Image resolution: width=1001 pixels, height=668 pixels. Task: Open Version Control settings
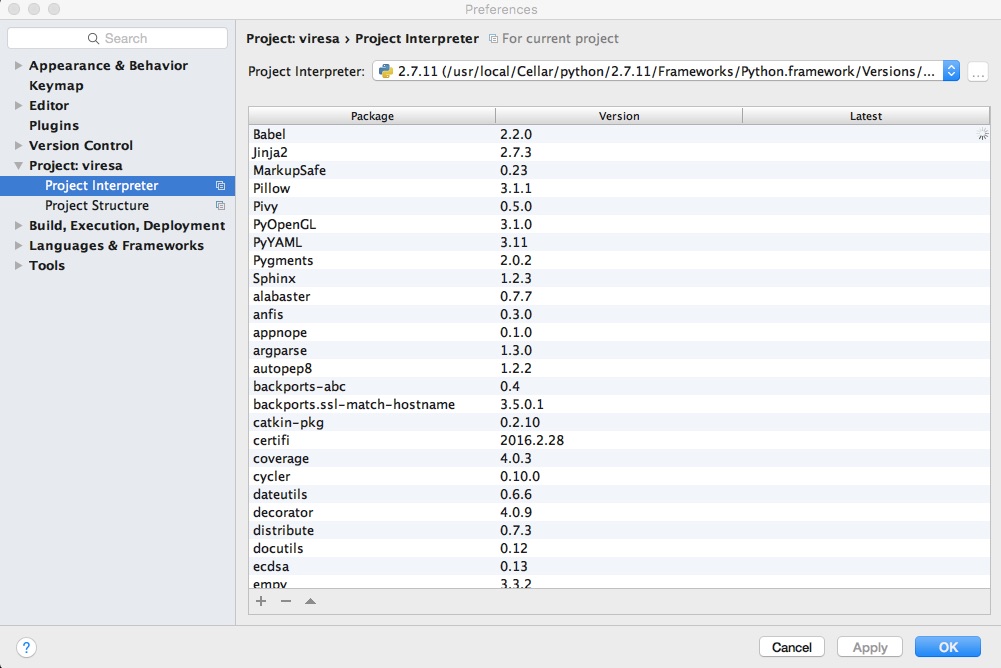click(x=80, y=146)
